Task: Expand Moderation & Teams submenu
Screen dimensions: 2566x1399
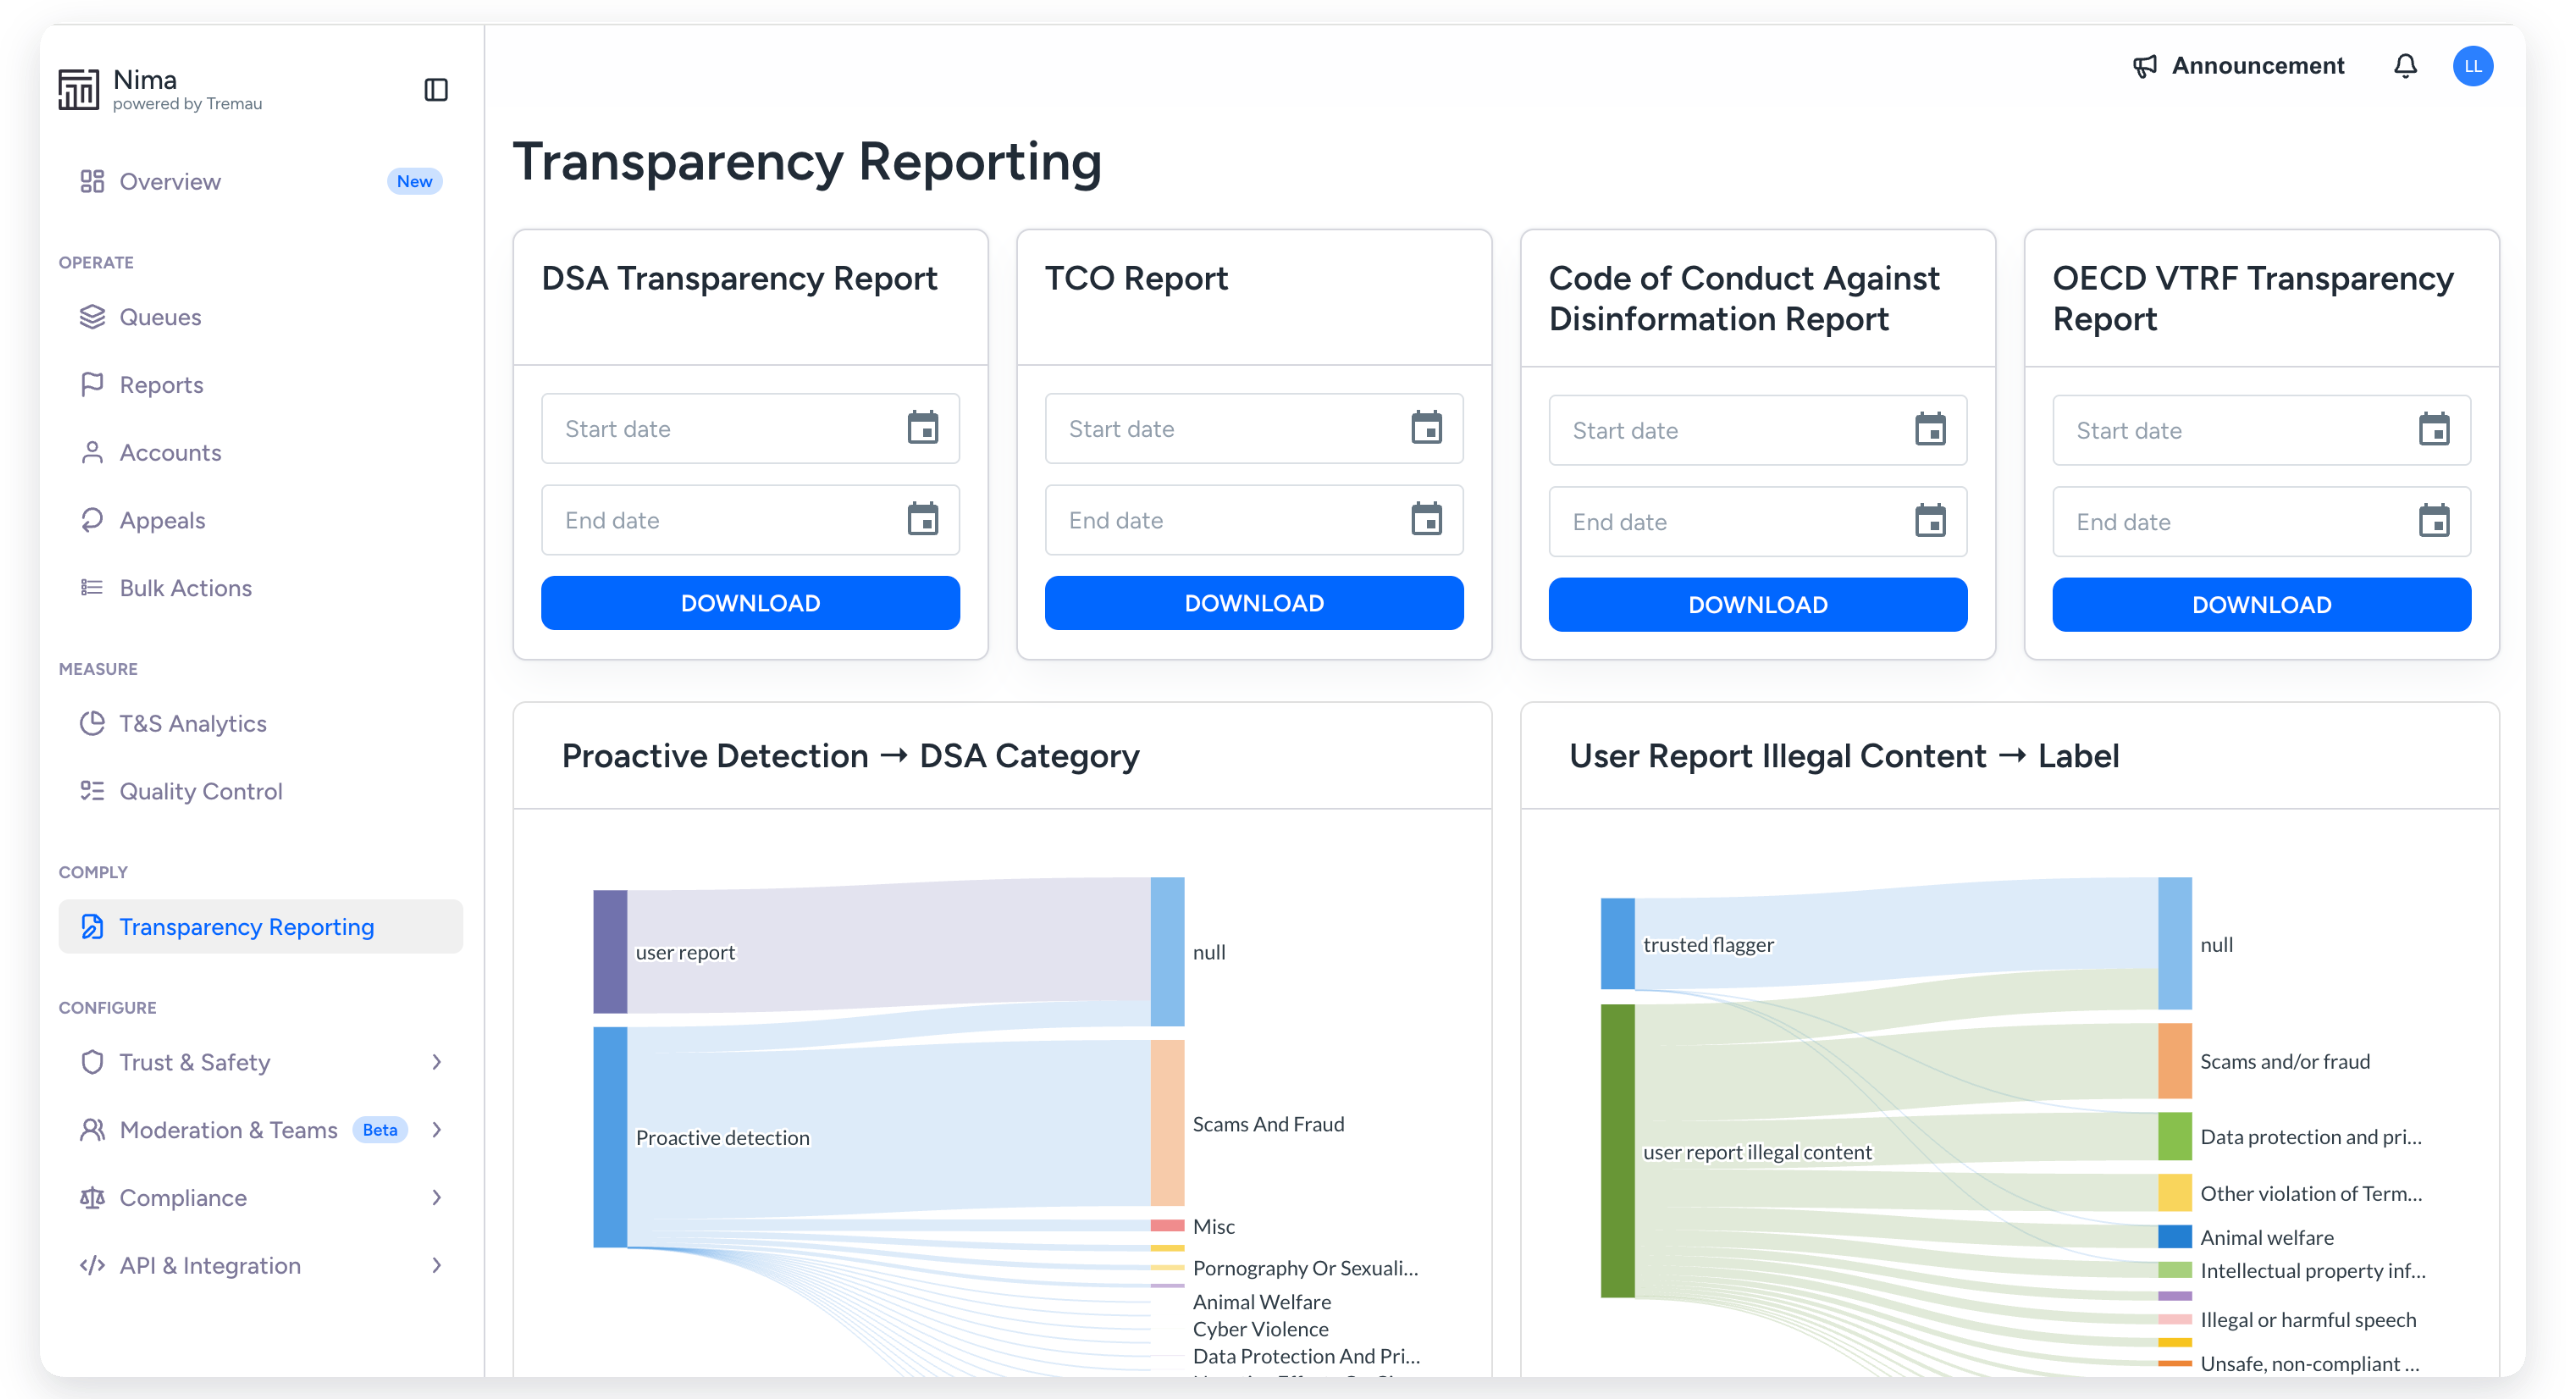Action: coord(437,1130)
